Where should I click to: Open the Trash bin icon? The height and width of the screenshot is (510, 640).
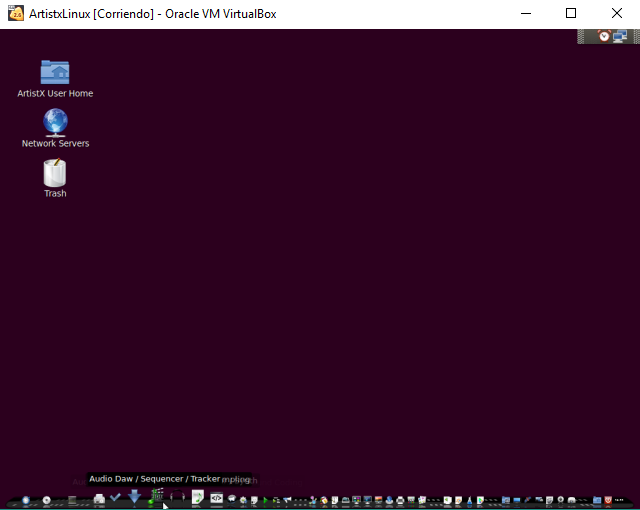[x=55, y=173]
